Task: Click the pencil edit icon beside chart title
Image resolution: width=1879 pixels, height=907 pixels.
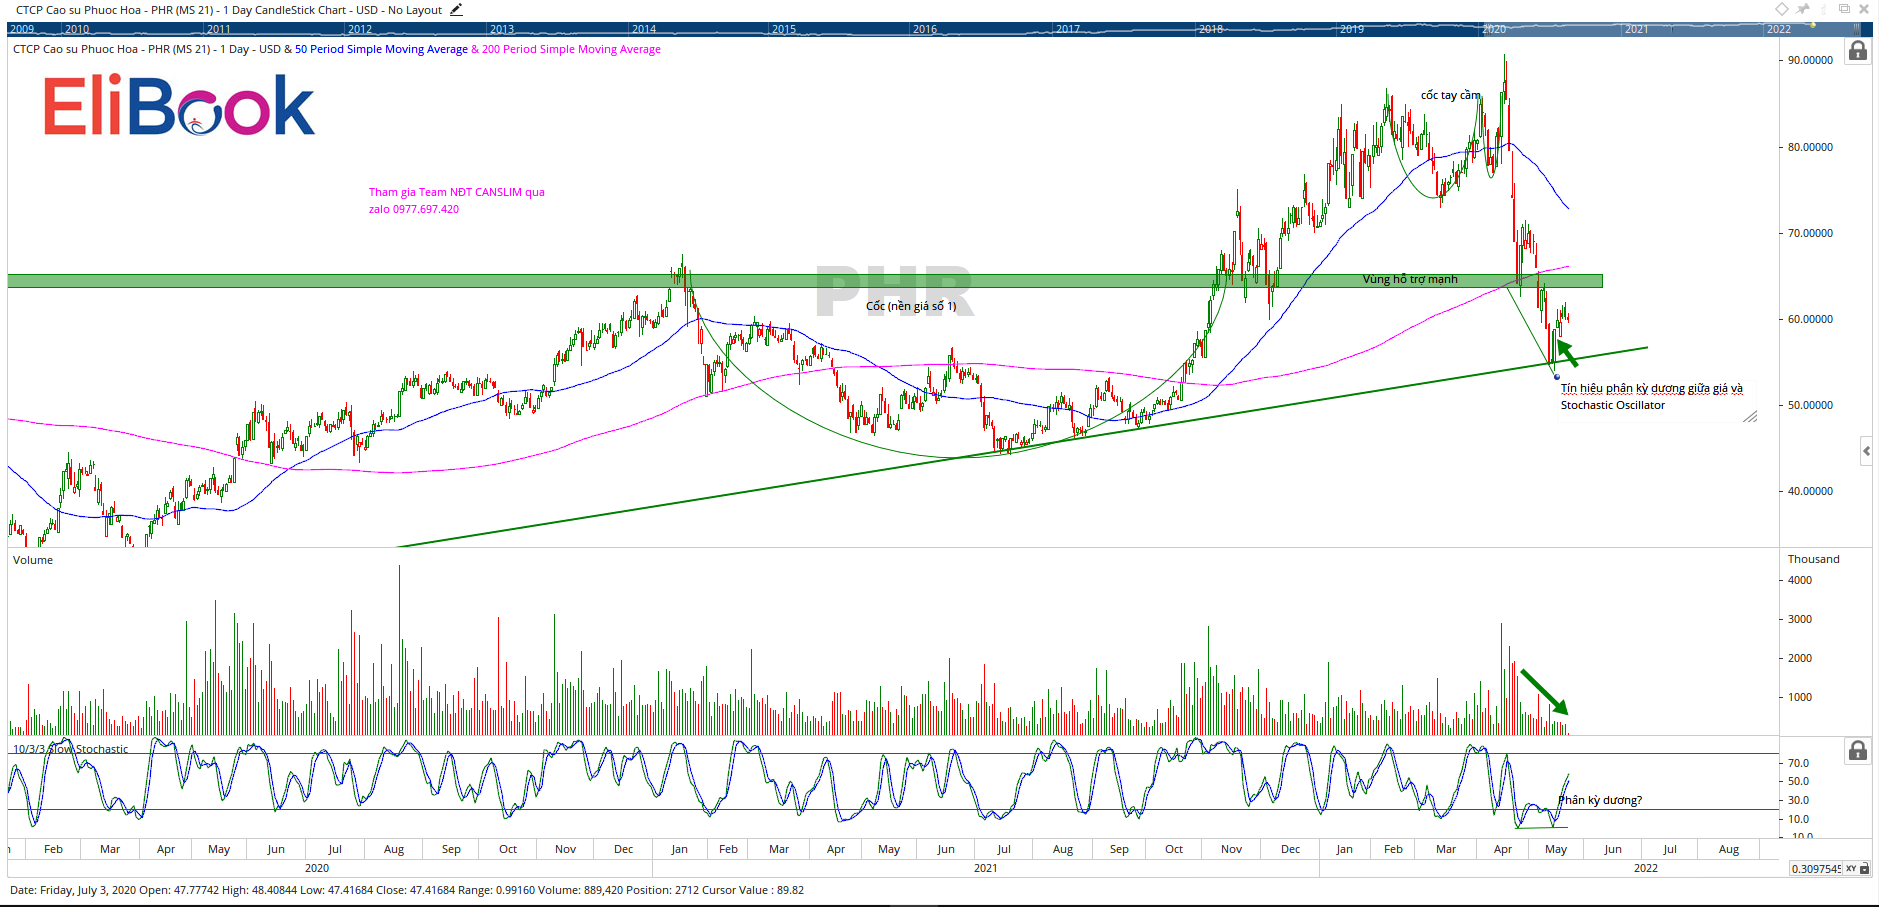Action: click(x=456, y=10)
